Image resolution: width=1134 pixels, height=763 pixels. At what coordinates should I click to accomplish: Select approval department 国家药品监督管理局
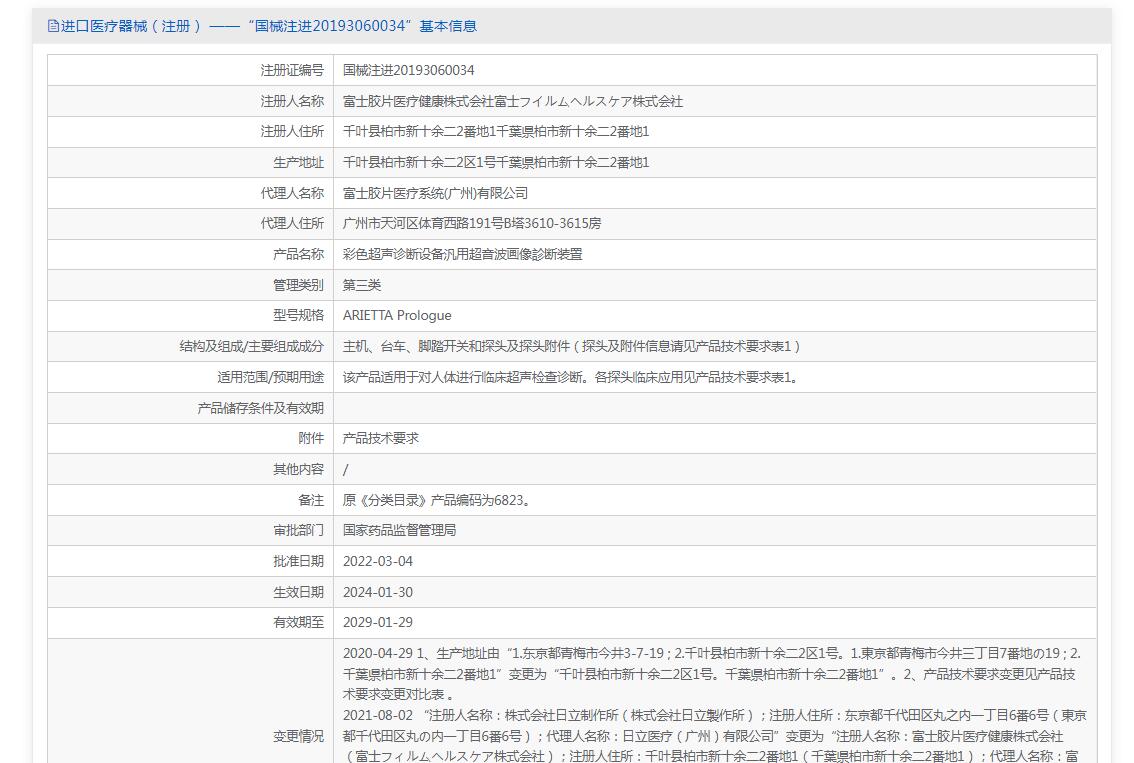pyautogui.click(x=399, y=530)
